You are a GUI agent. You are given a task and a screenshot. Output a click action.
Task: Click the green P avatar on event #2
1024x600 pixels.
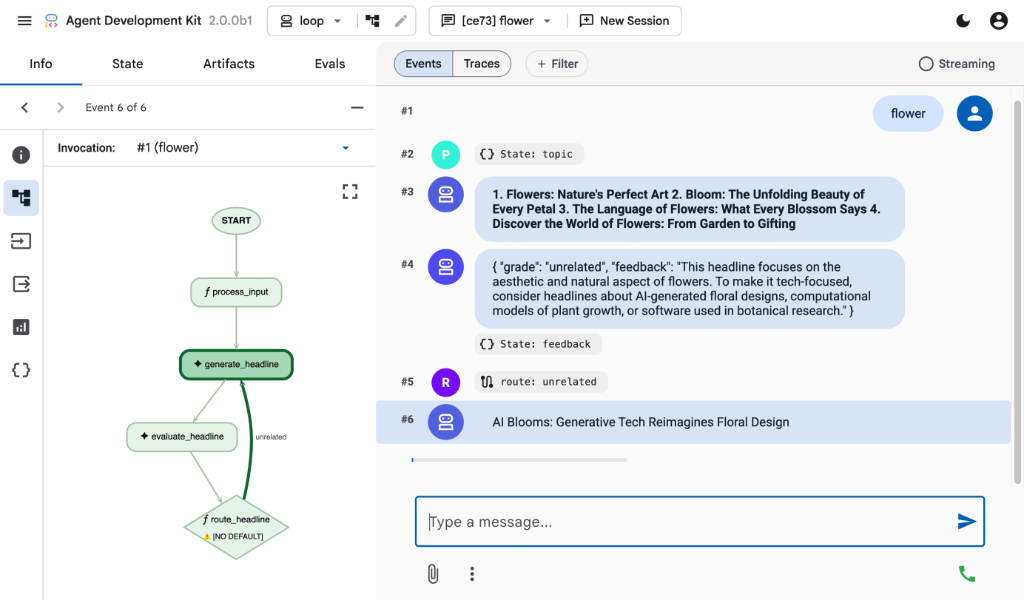(445, 155)
